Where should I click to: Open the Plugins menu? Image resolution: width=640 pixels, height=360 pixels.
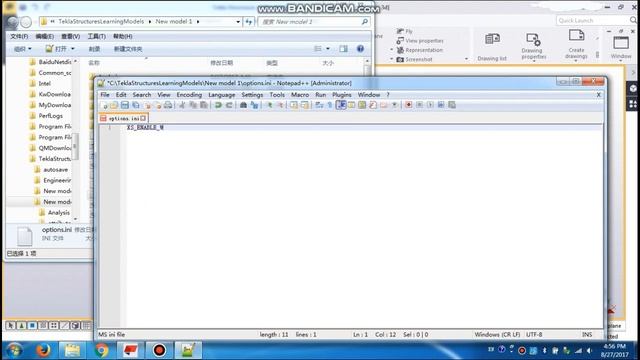(342, 95)
